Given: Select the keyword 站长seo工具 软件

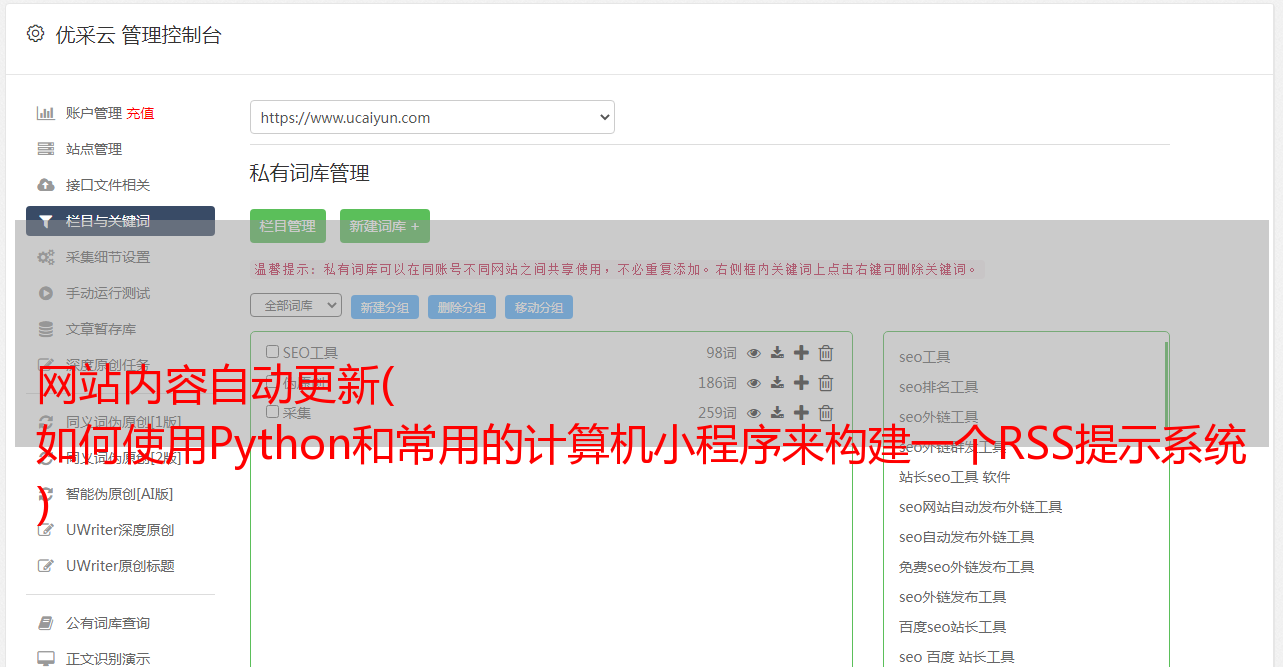Looking at the screenshot, I should [x=955, y=477].
